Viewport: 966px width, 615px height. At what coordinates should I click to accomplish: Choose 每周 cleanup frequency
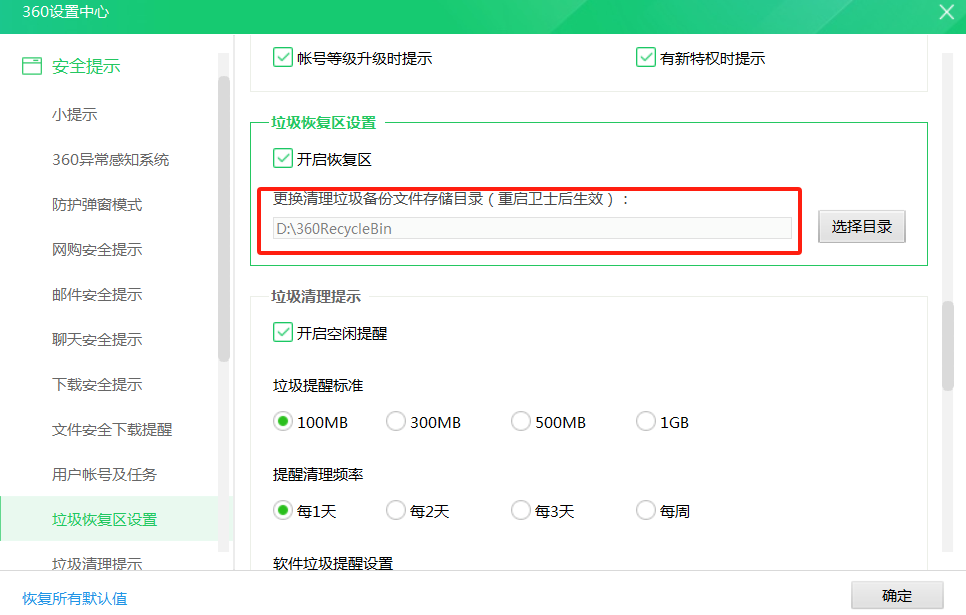pos(646,510)
